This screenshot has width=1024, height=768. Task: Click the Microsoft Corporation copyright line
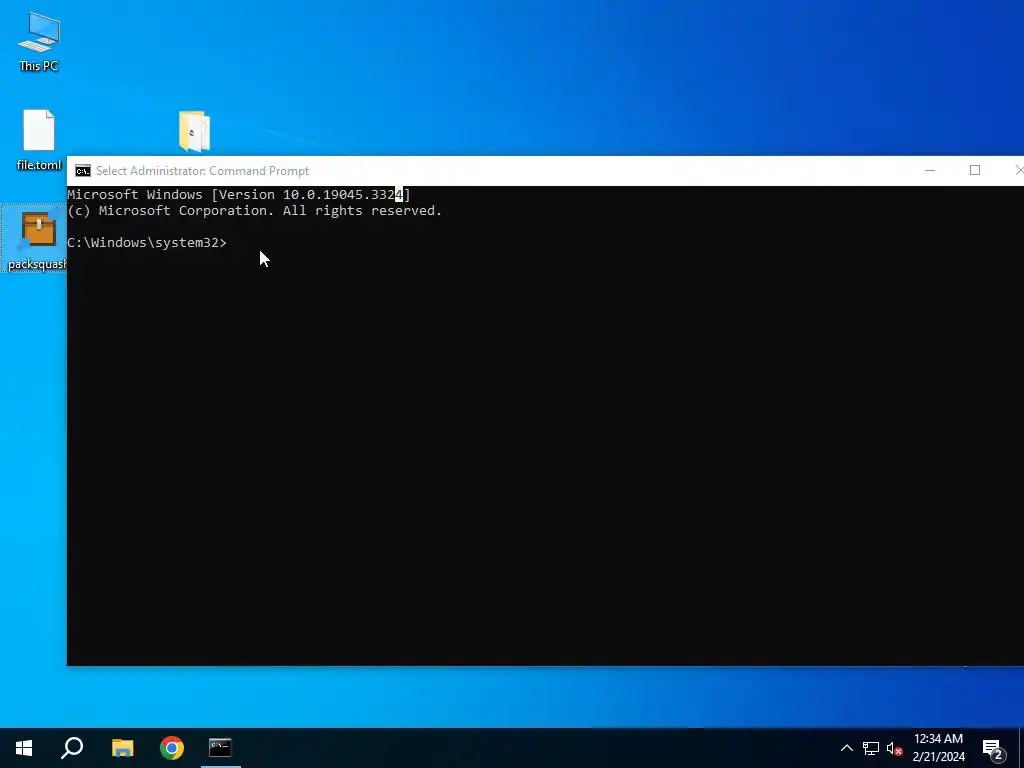click(x=255, y=210)
